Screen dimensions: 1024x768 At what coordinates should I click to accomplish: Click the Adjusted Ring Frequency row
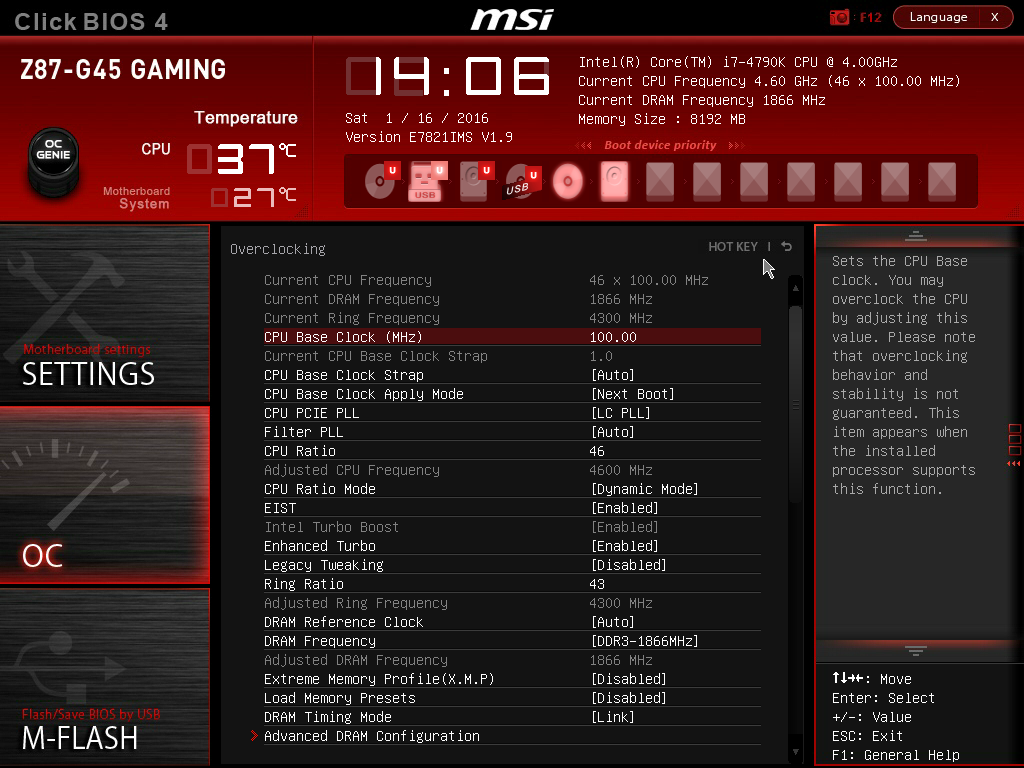(512, 603)
